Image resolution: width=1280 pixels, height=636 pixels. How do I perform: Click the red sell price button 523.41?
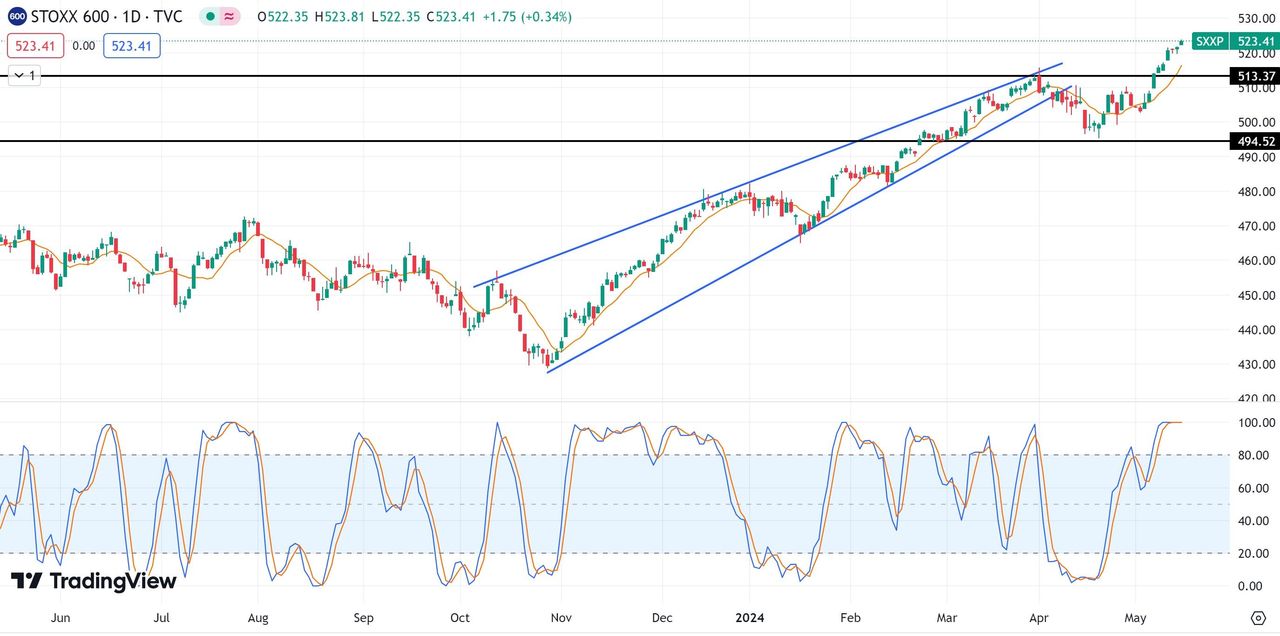coord(36,45)
